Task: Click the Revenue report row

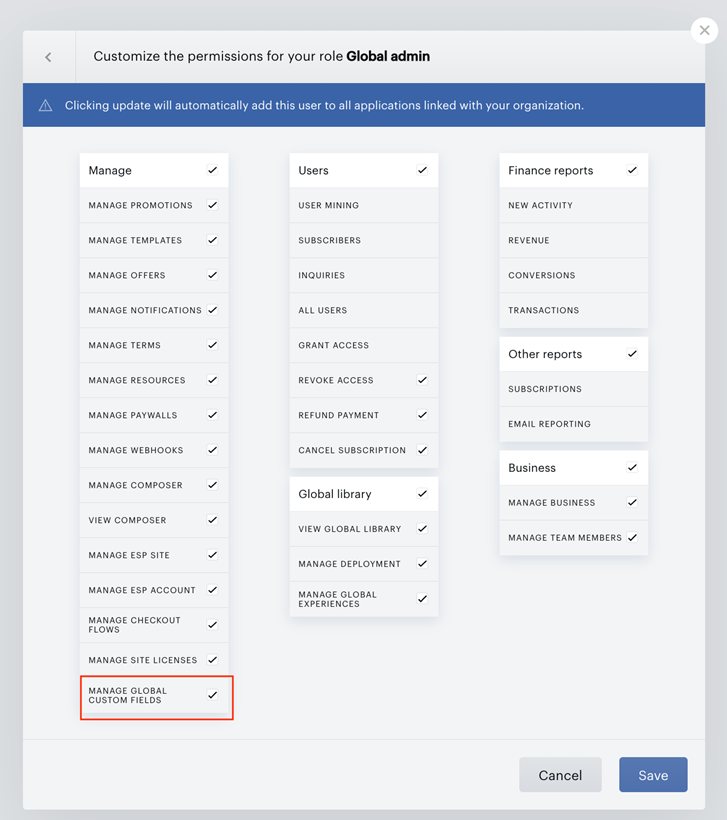Action: pyautogui.click(x=573, y=240)
